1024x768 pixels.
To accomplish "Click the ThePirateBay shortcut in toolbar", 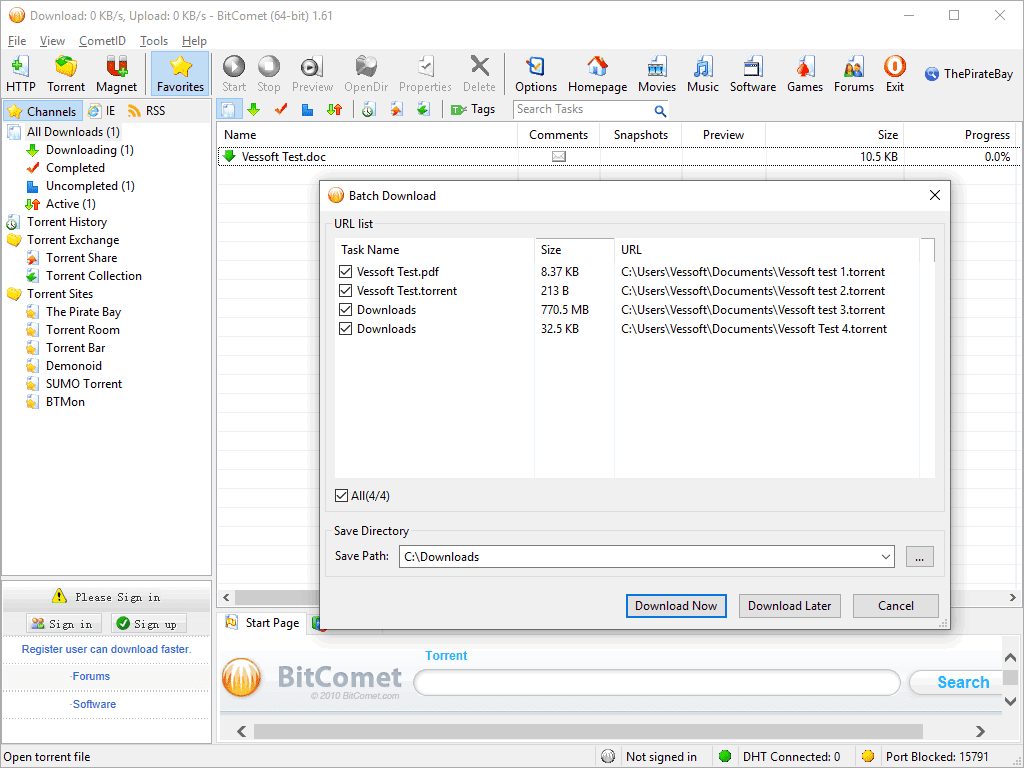I will (969, 74).
